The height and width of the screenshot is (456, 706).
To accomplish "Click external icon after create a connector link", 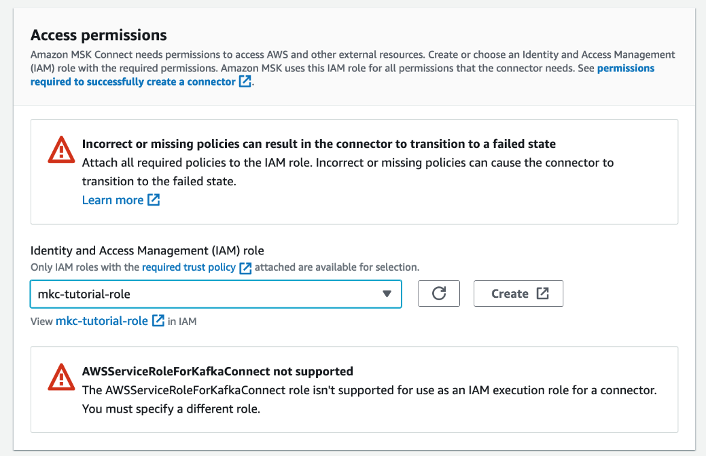I will 245,83.
